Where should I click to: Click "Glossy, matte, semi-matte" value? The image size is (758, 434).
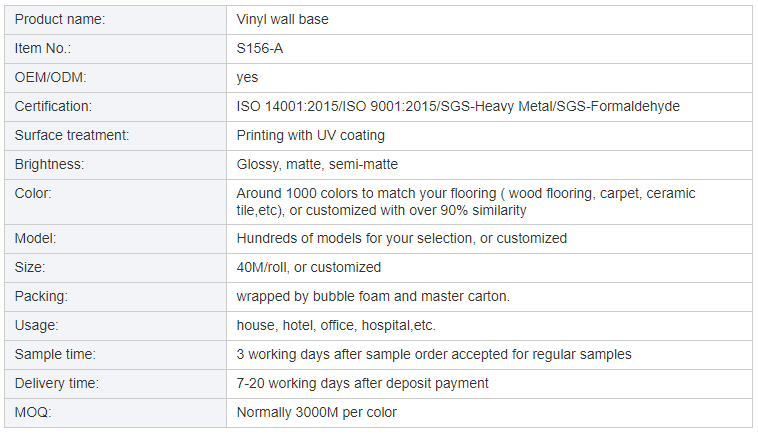point(317,164)
